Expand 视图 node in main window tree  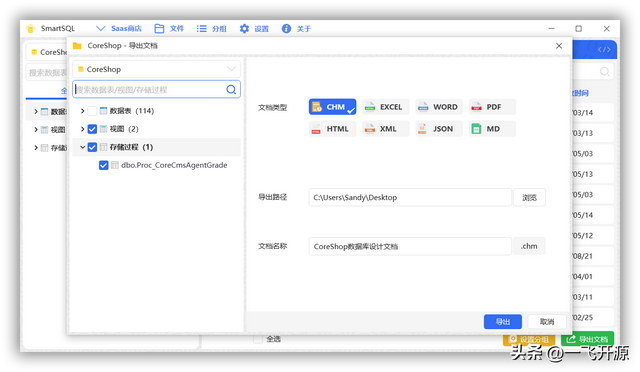coord(36,130)
